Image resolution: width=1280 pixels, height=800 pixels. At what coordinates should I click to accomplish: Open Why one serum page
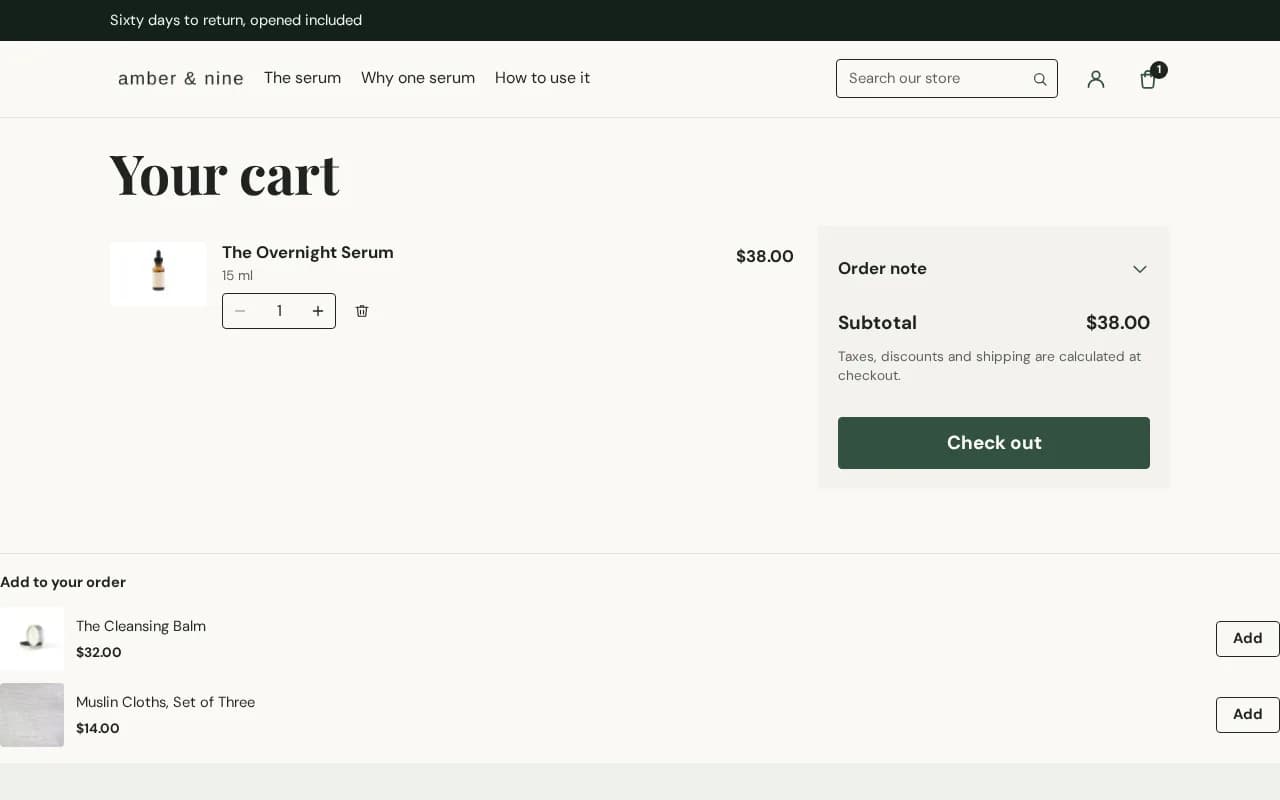click(x=418, y=78)
